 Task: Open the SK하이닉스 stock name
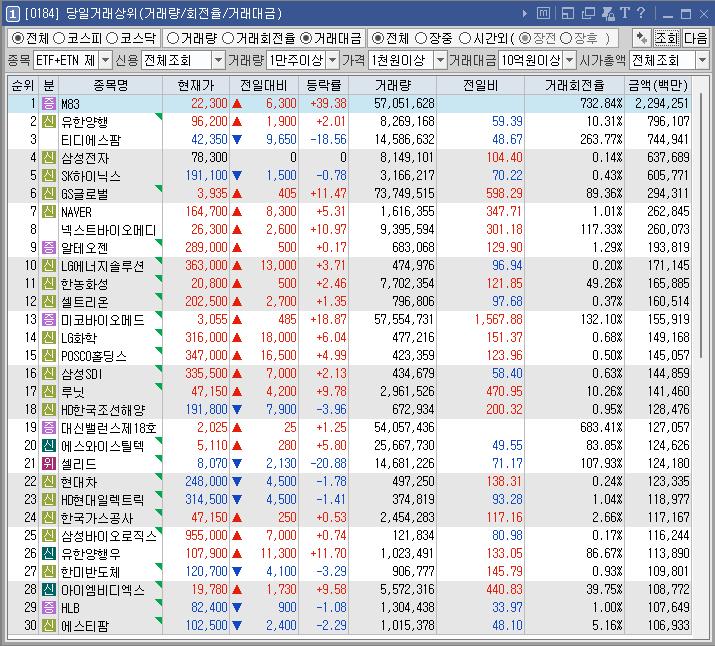(91, 176)
